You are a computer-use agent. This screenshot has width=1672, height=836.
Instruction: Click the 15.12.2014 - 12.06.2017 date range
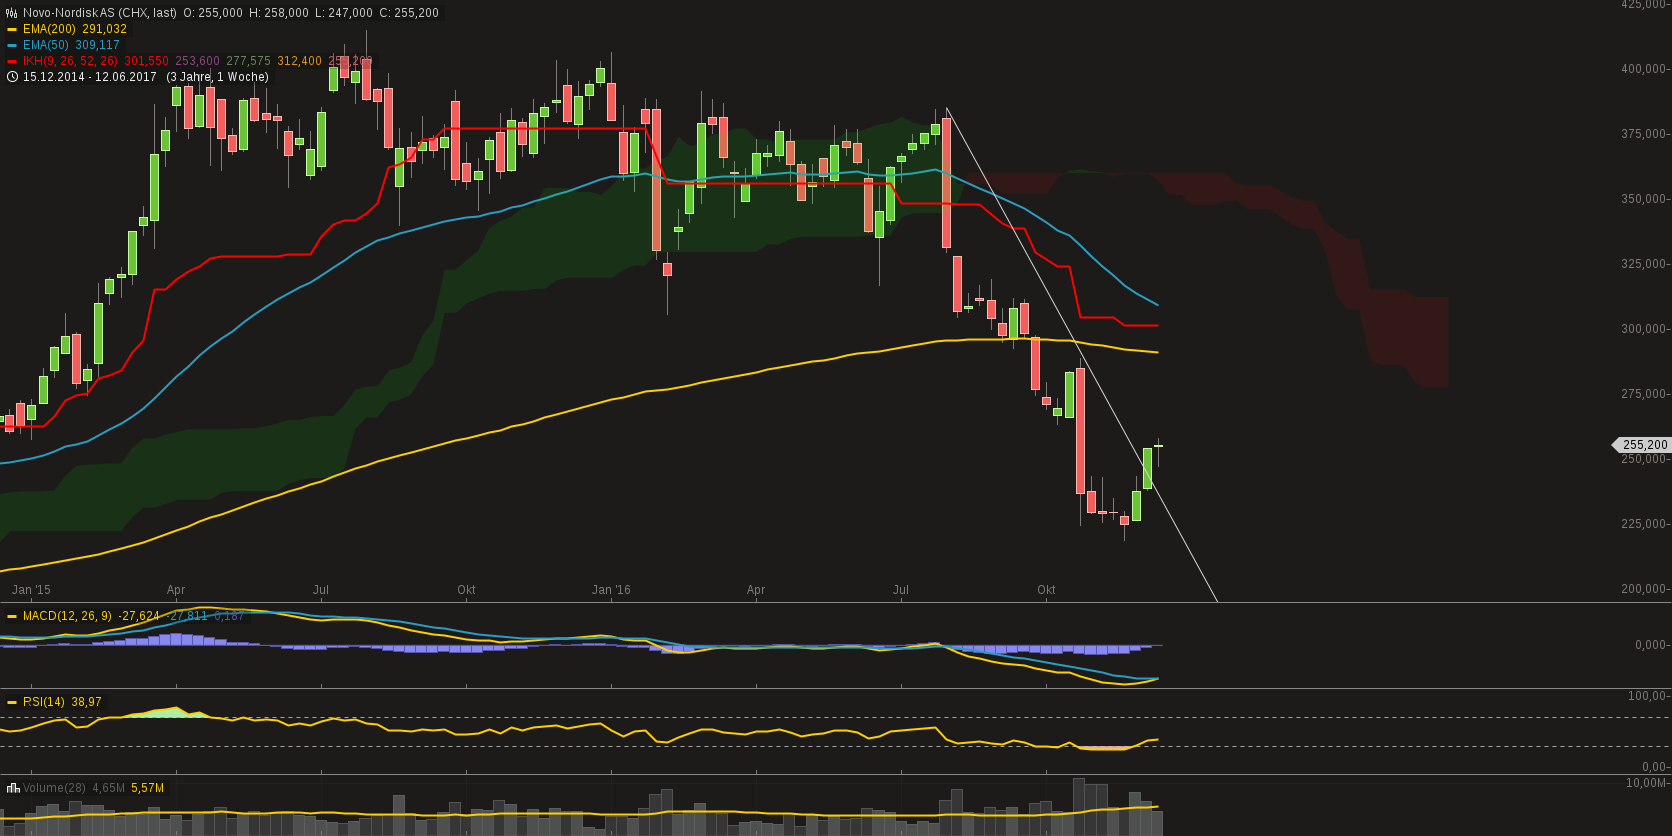pyautogui.click(x=90, y=77)
